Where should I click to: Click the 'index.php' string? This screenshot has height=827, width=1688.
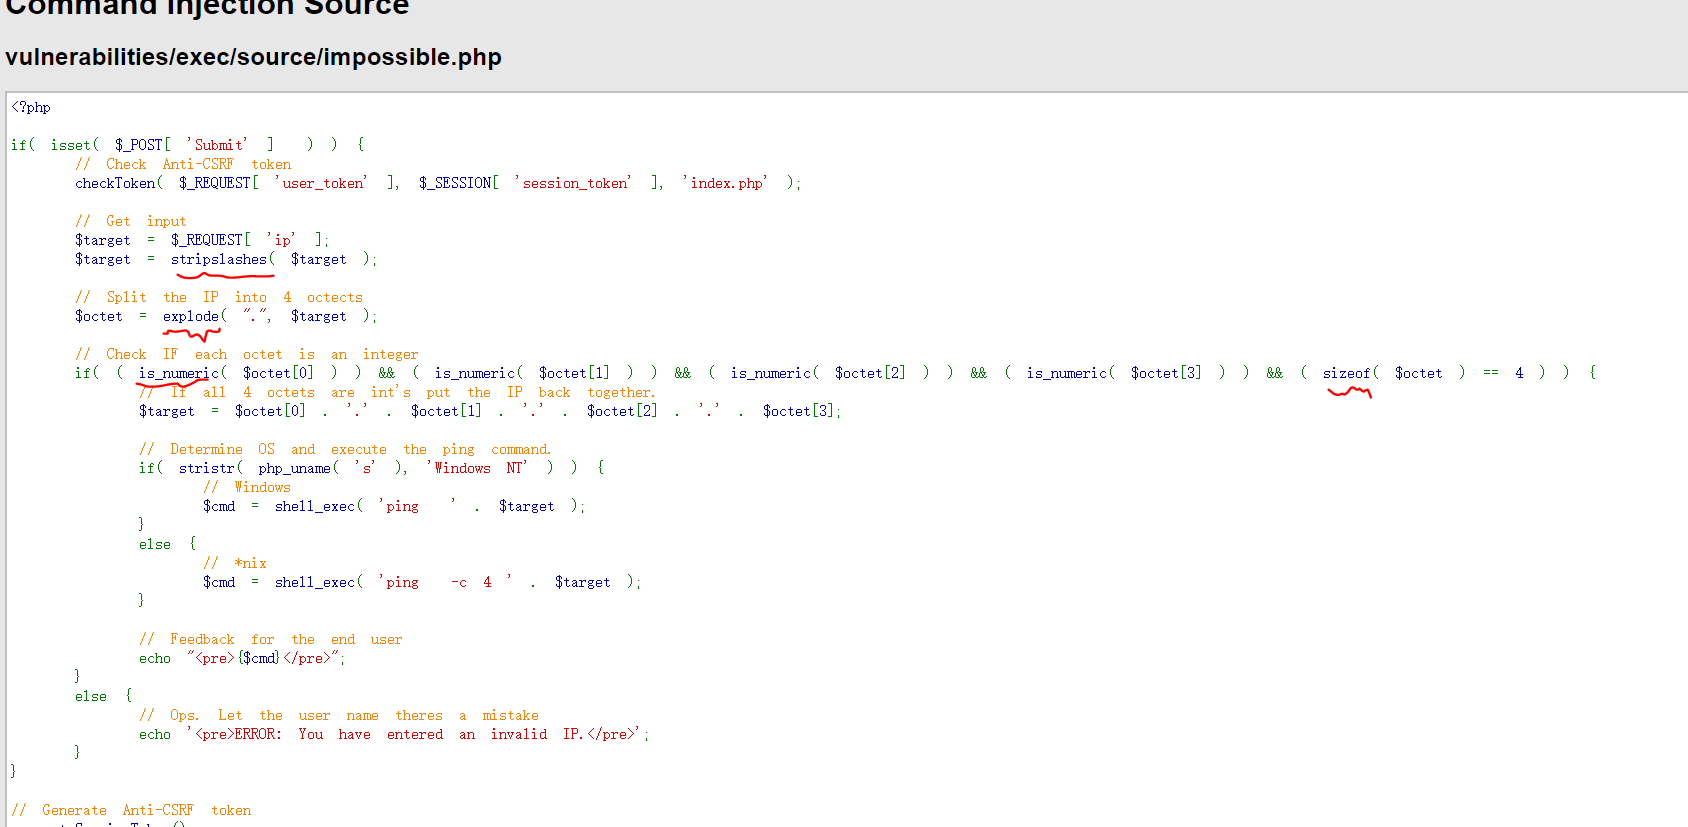726,183
